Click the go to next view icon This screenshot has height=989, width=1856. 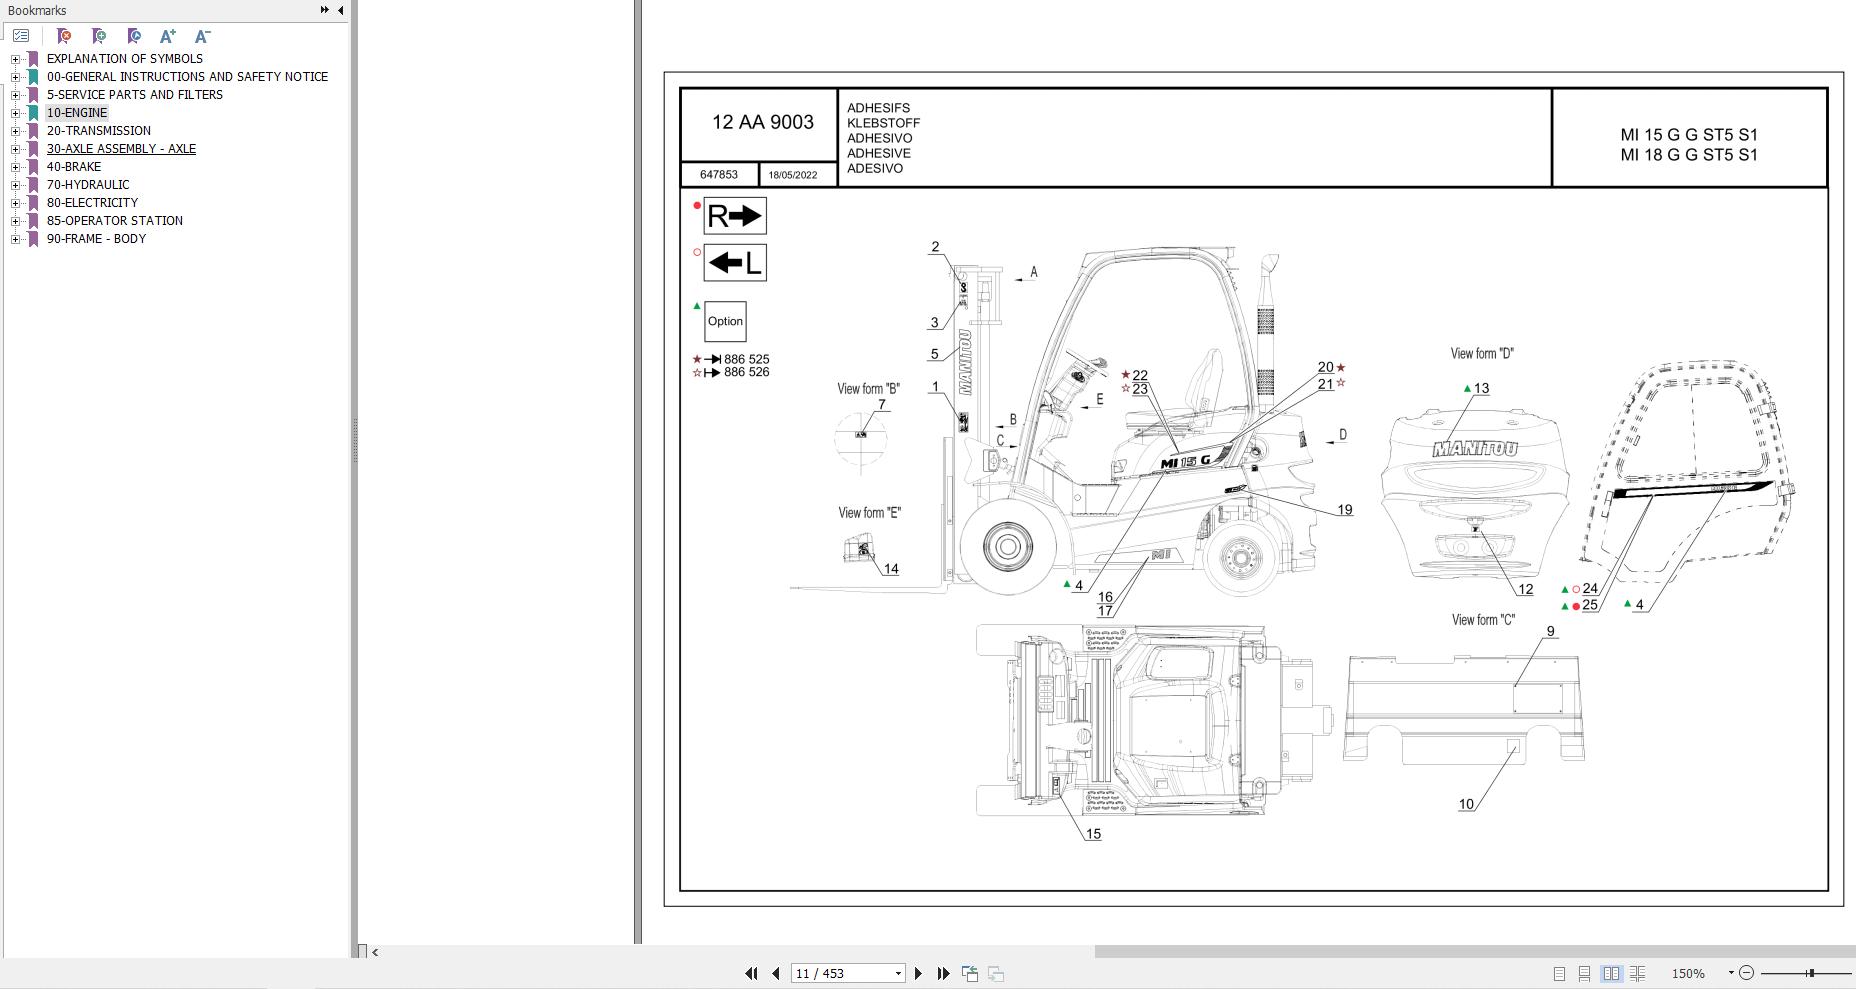coord(996,973)
